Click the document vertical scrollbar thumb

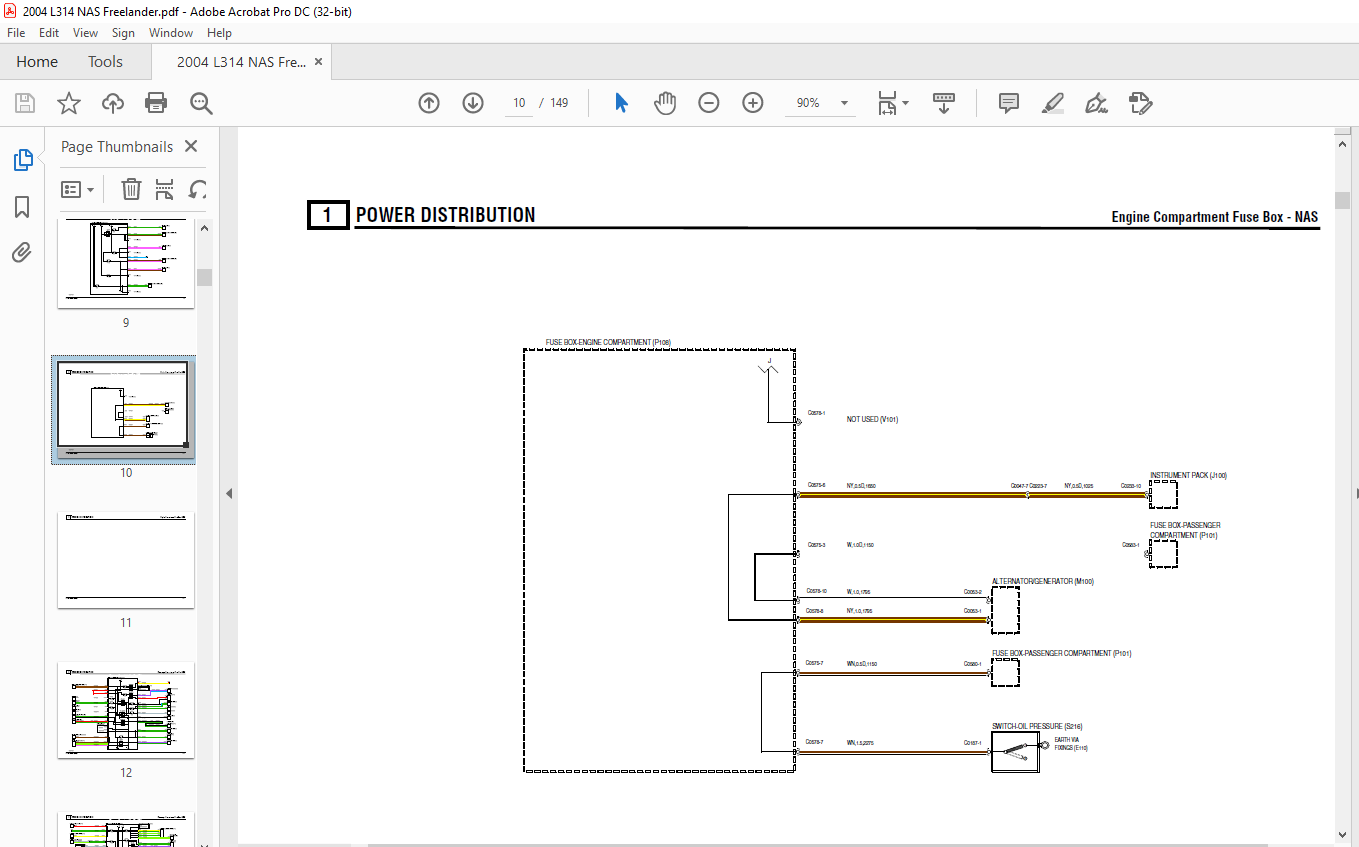pos(1342,200)
